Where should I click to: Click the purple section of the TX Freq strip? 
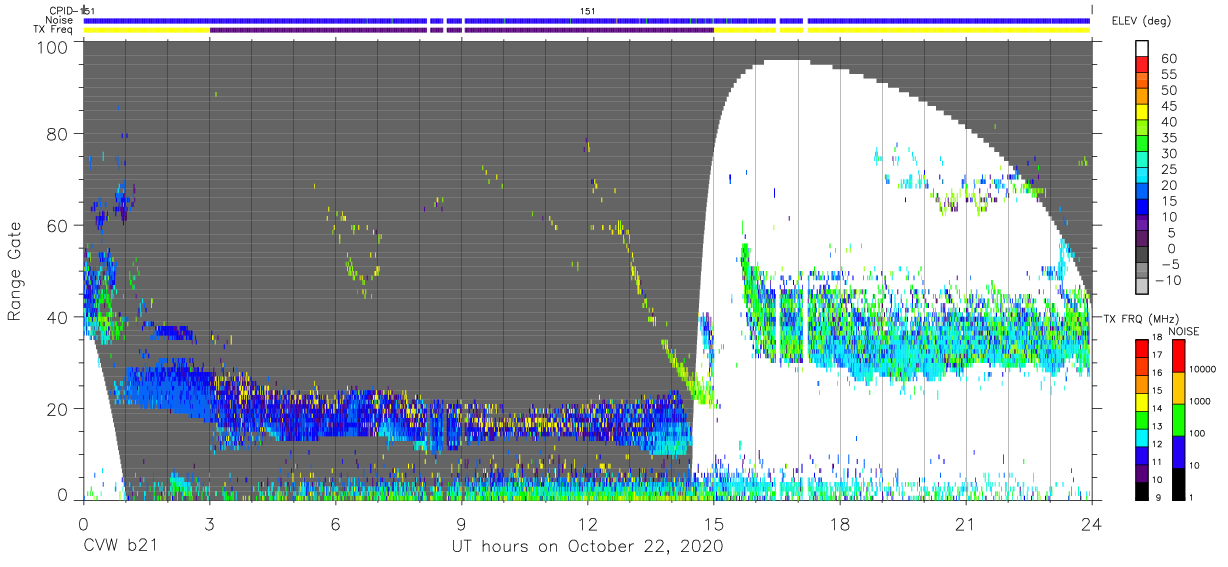click(462, 30)
